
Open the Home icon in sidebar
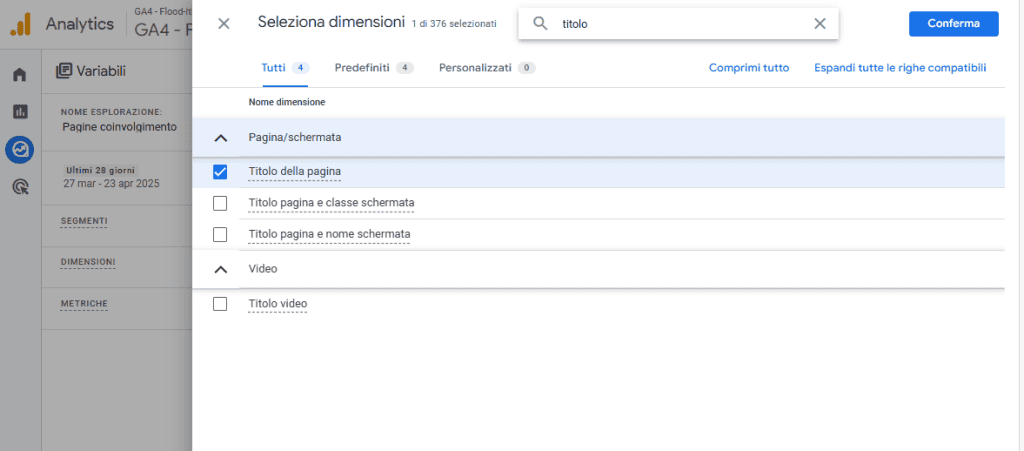[19, 75]
